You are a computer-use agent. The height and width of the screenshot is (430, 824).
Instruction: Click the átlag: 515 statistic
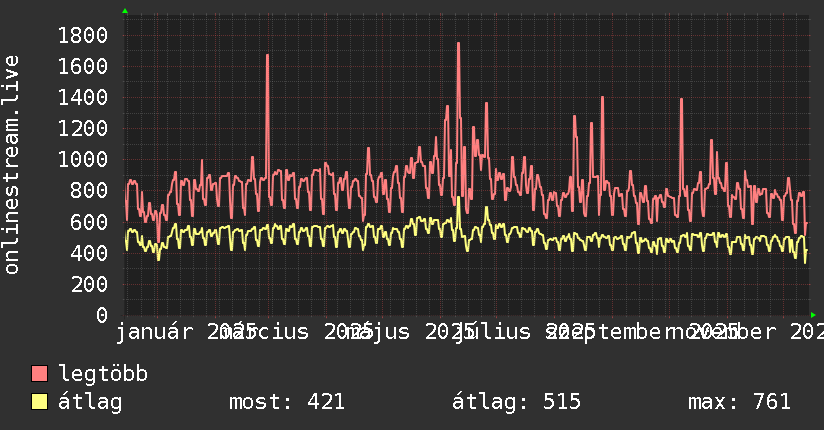click(x=517, y=402)
